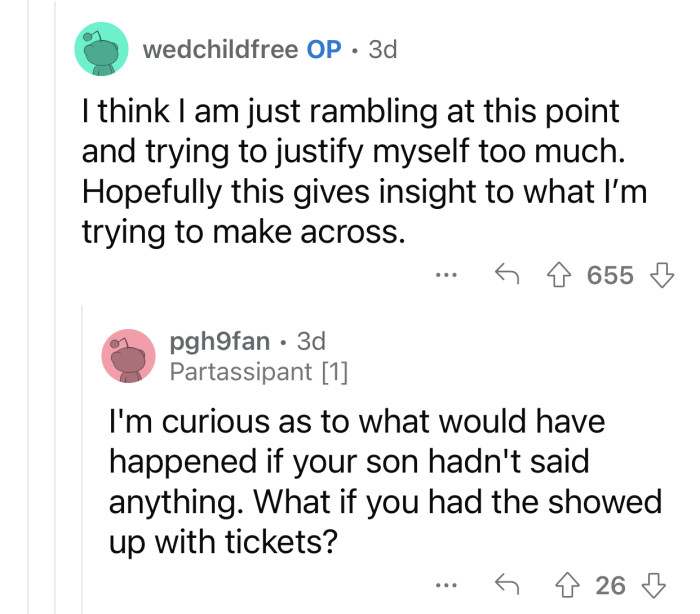Screen dimensions: 700x614
Task: Open the wedchildfree username link
Action: click(219, 50)
